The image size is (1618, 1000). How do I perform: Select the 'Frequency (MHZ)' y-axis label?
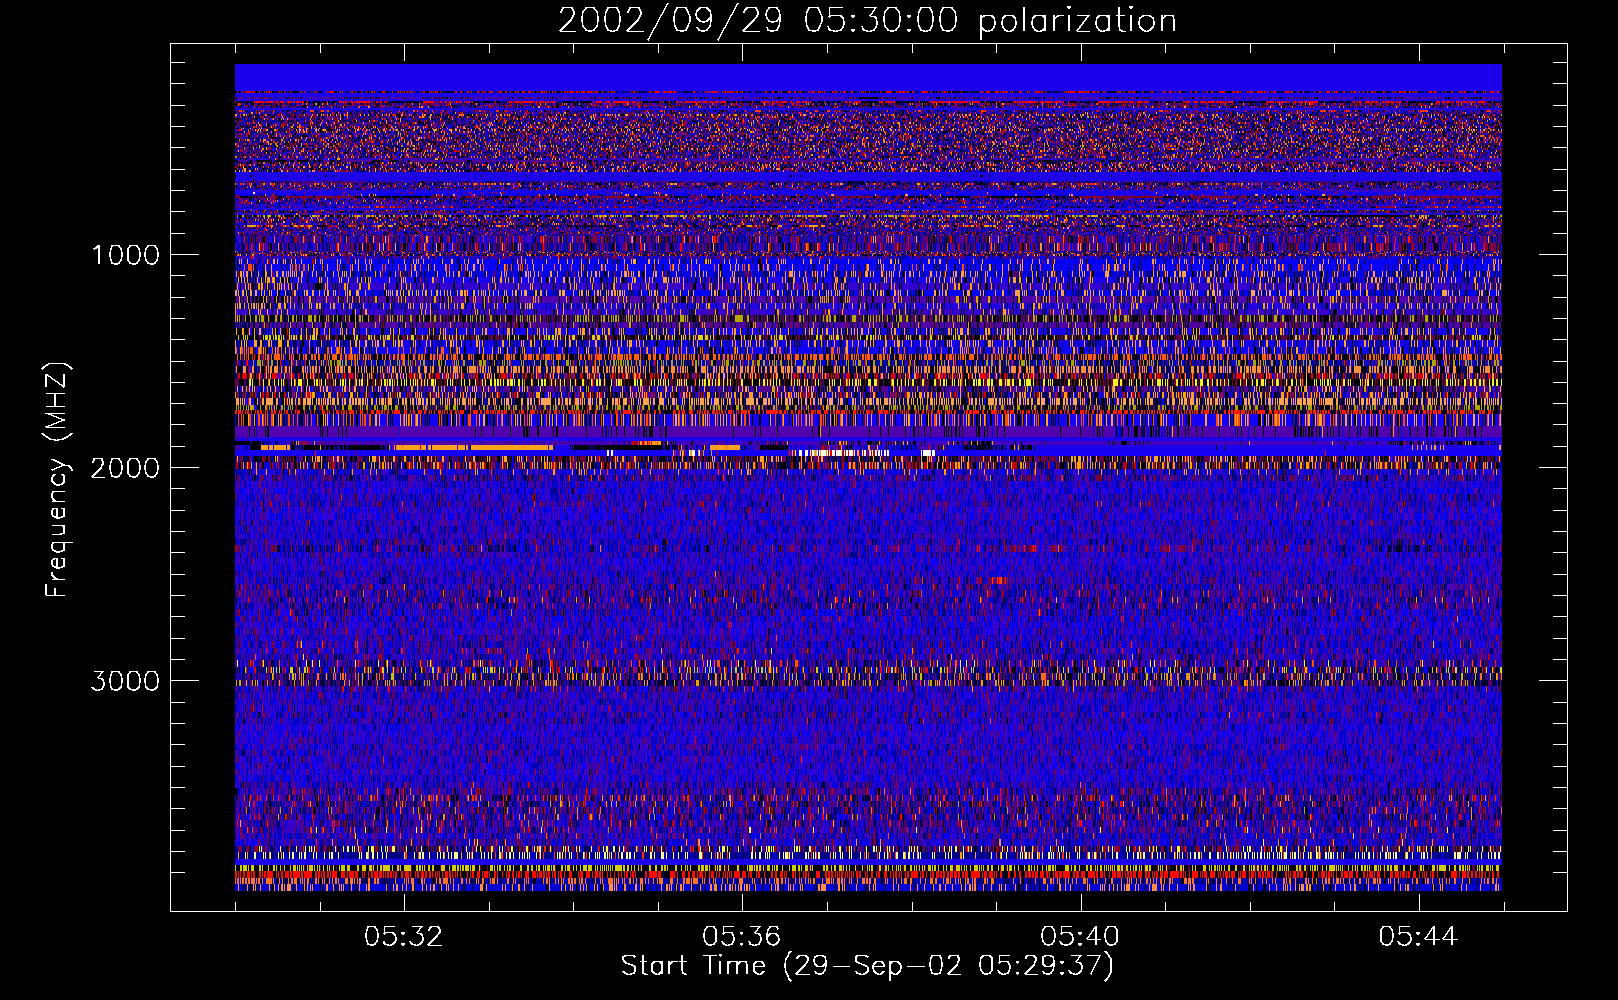(x=57, y=480)
